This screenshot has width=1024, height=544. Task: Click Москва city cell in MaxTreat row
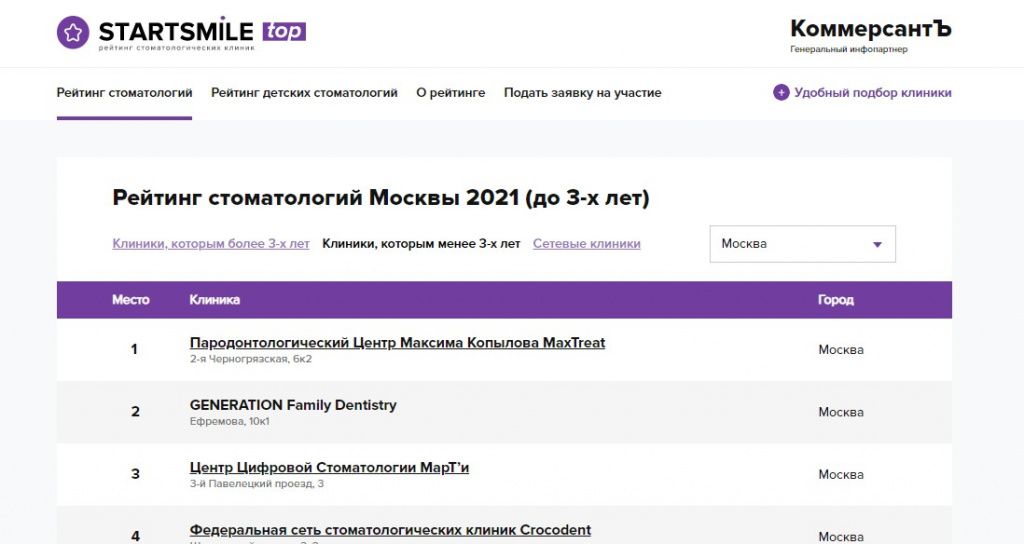pos(841,350)
